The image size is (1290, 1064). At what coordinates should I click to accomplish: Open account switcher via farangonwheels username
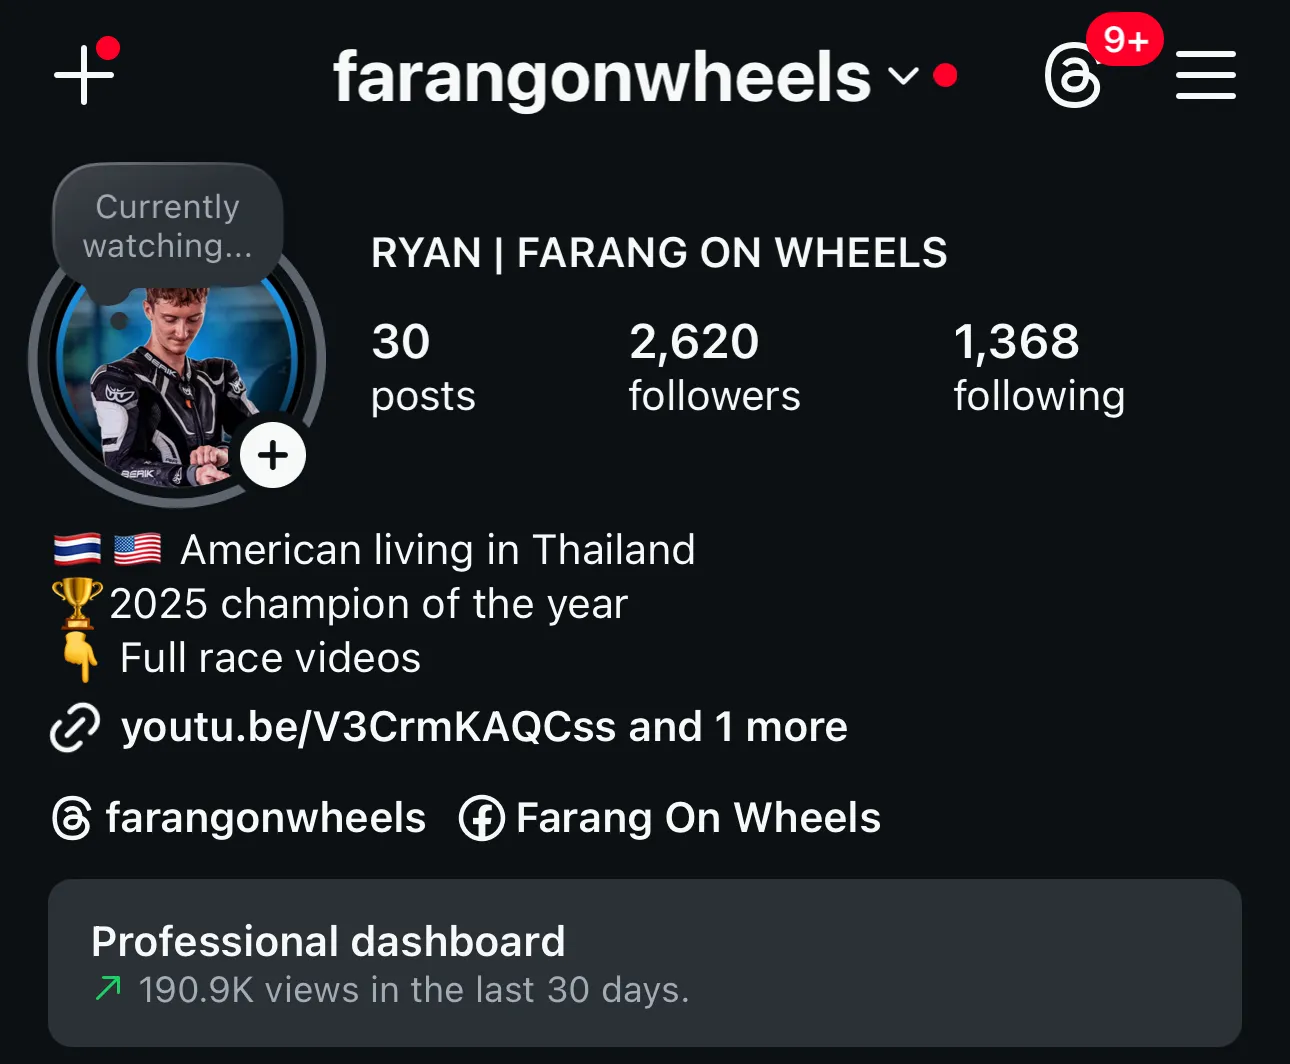click(x=602, y=77)
